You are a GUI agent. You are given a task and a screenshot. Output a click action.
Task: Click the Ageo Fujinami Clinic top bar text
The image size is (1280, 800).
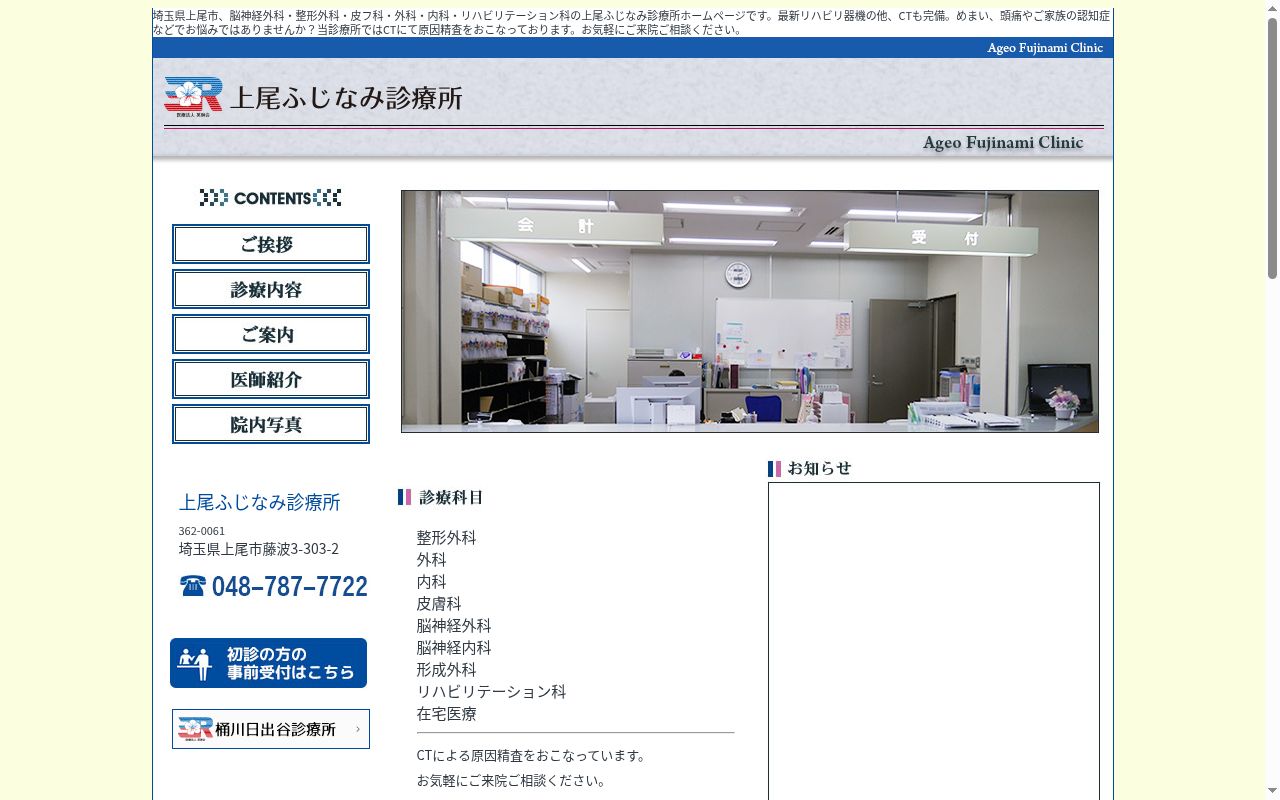1045,48
